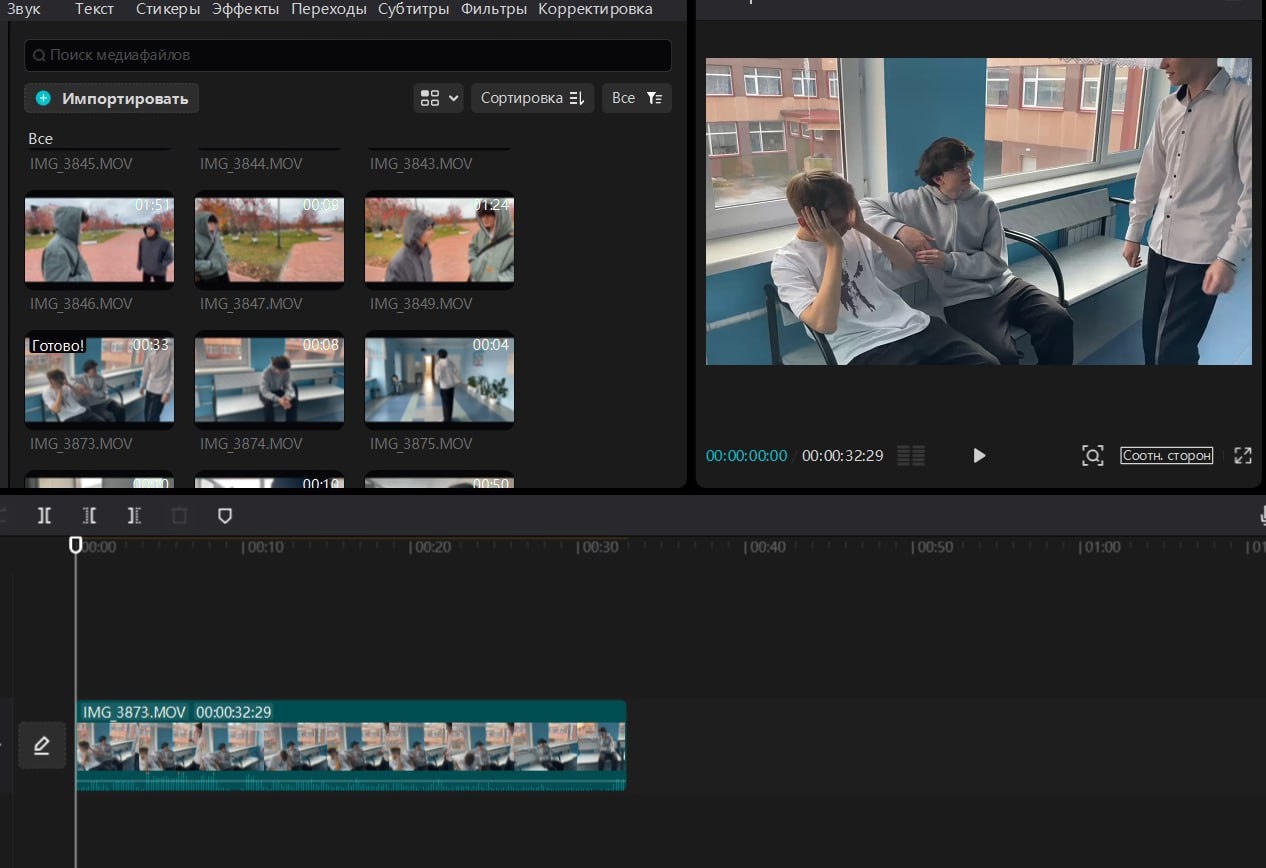The image size is (1266, 868).
Task: Enter fullscreen preview mode
Action: (1243, 456)
